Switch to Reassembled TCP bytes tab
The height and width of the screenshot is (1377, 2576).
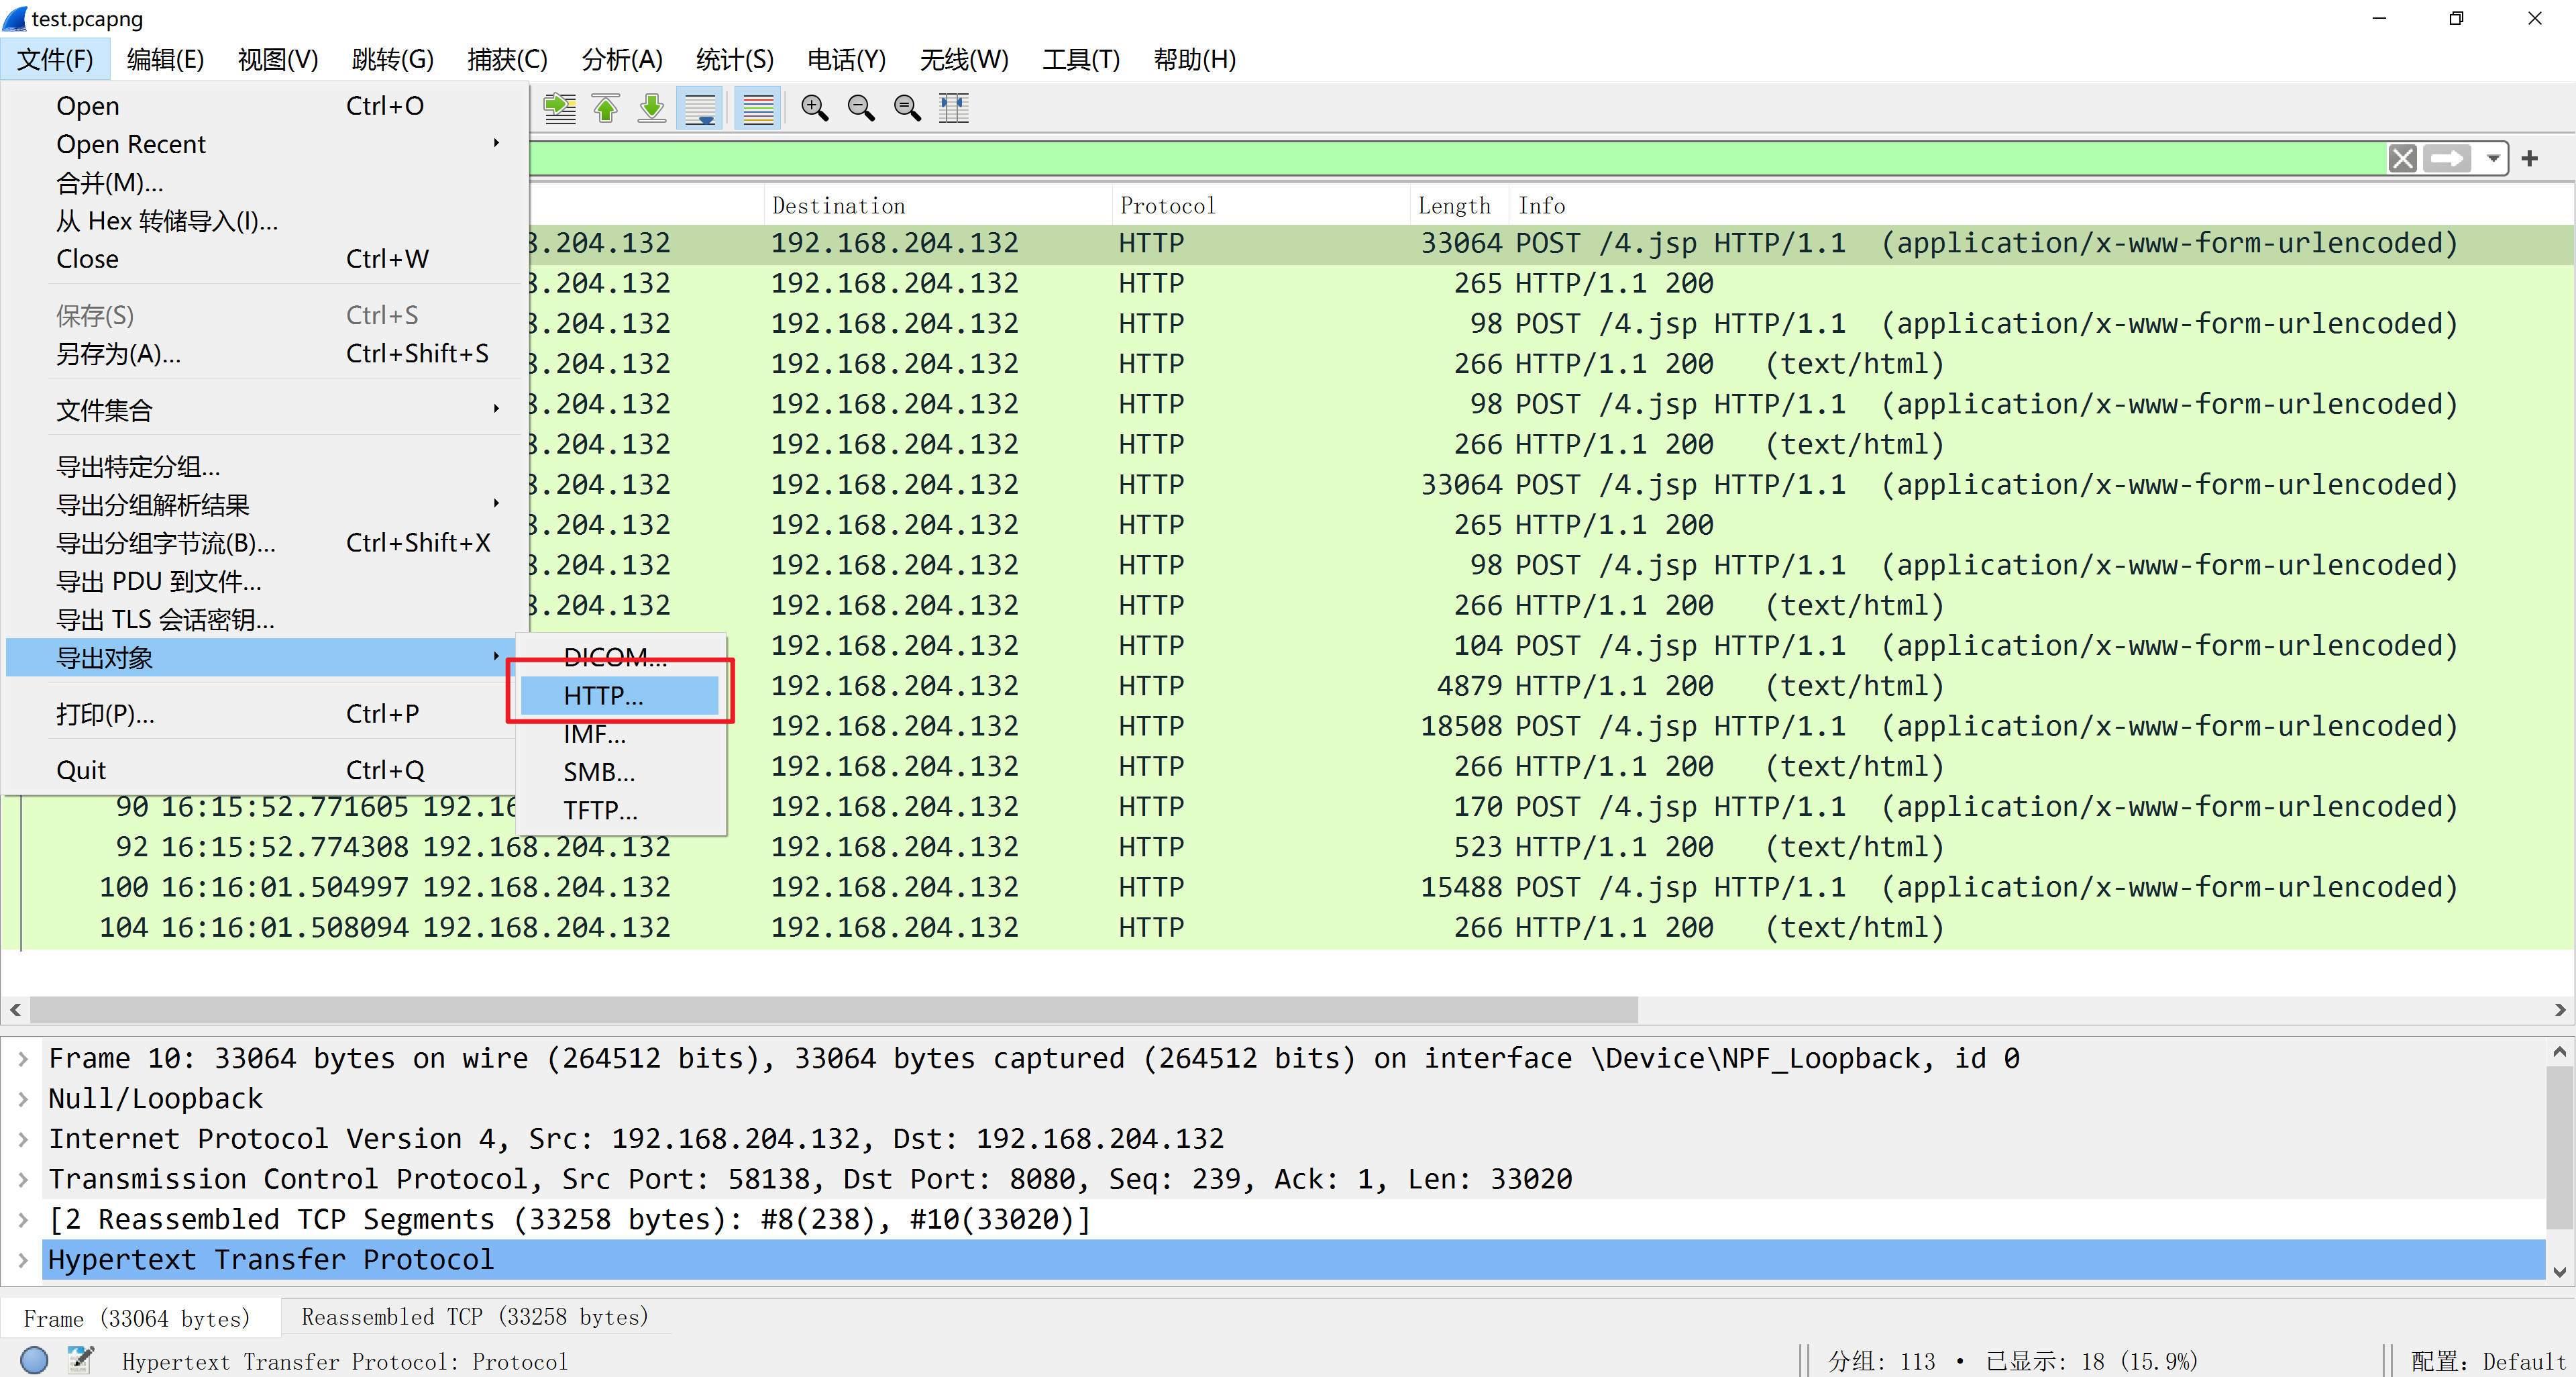point(475,1317)
